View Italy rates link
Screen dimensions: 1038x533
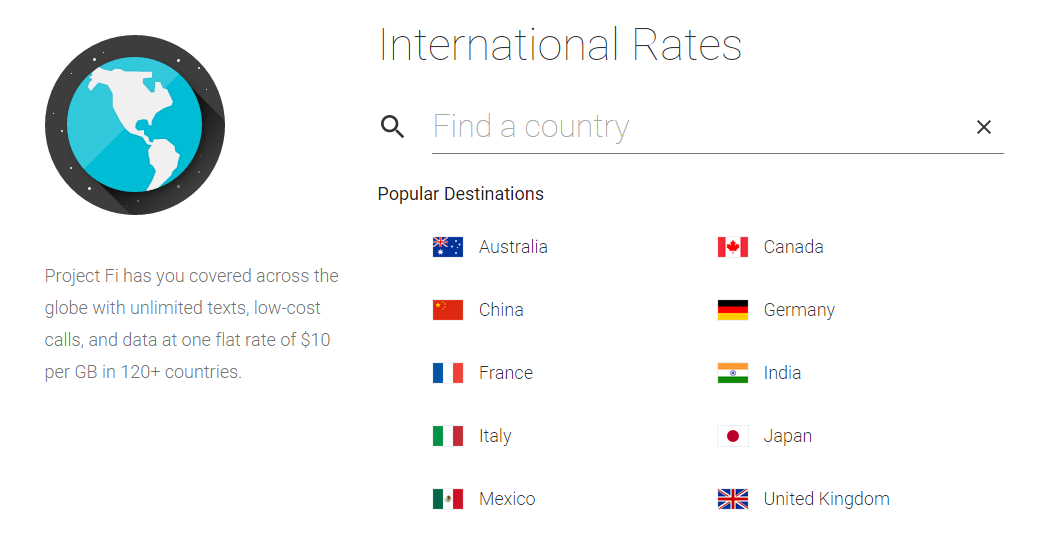pyautogui.click(x=495, y=436)
